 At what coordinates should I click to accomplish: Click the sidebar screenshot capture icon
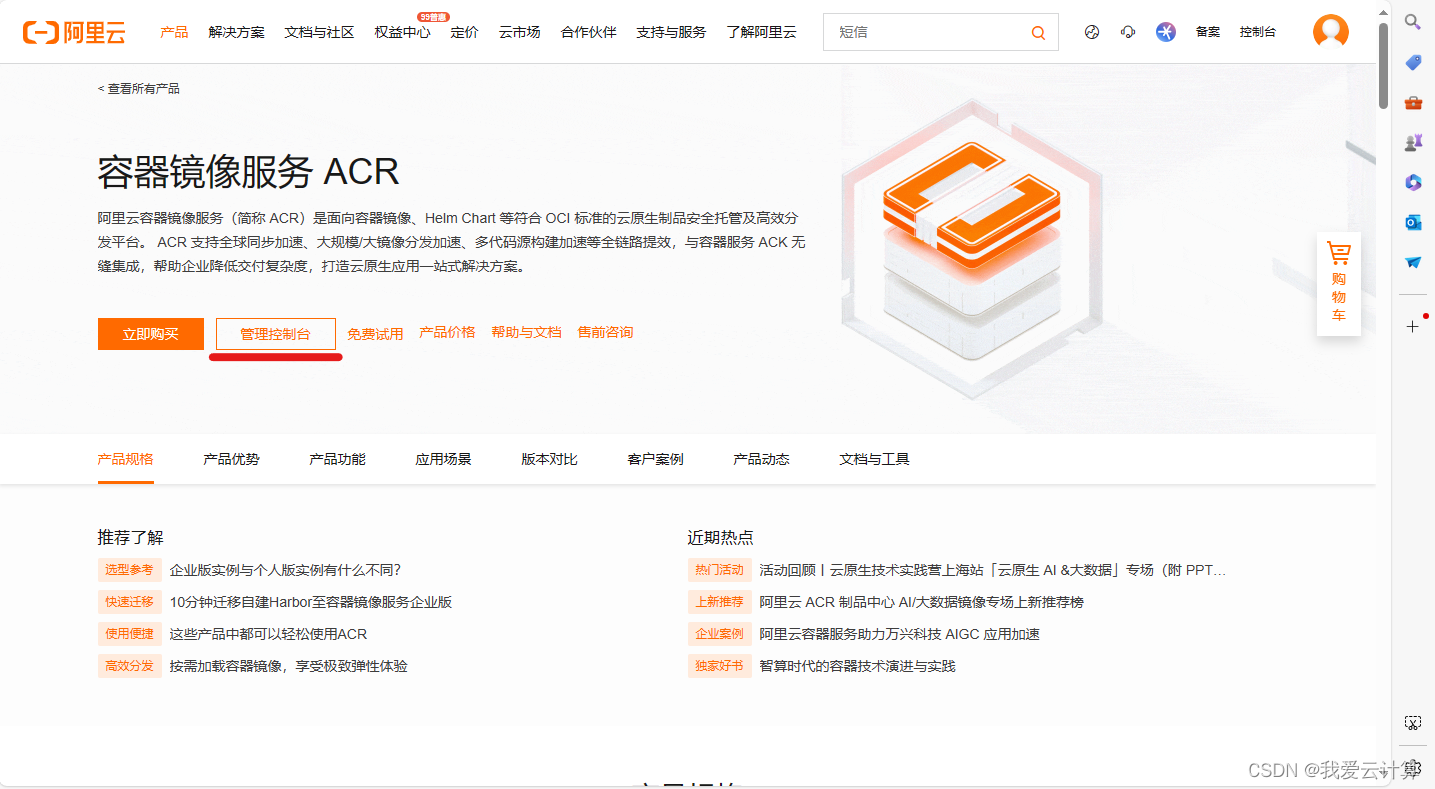[x=1413, y=722]
